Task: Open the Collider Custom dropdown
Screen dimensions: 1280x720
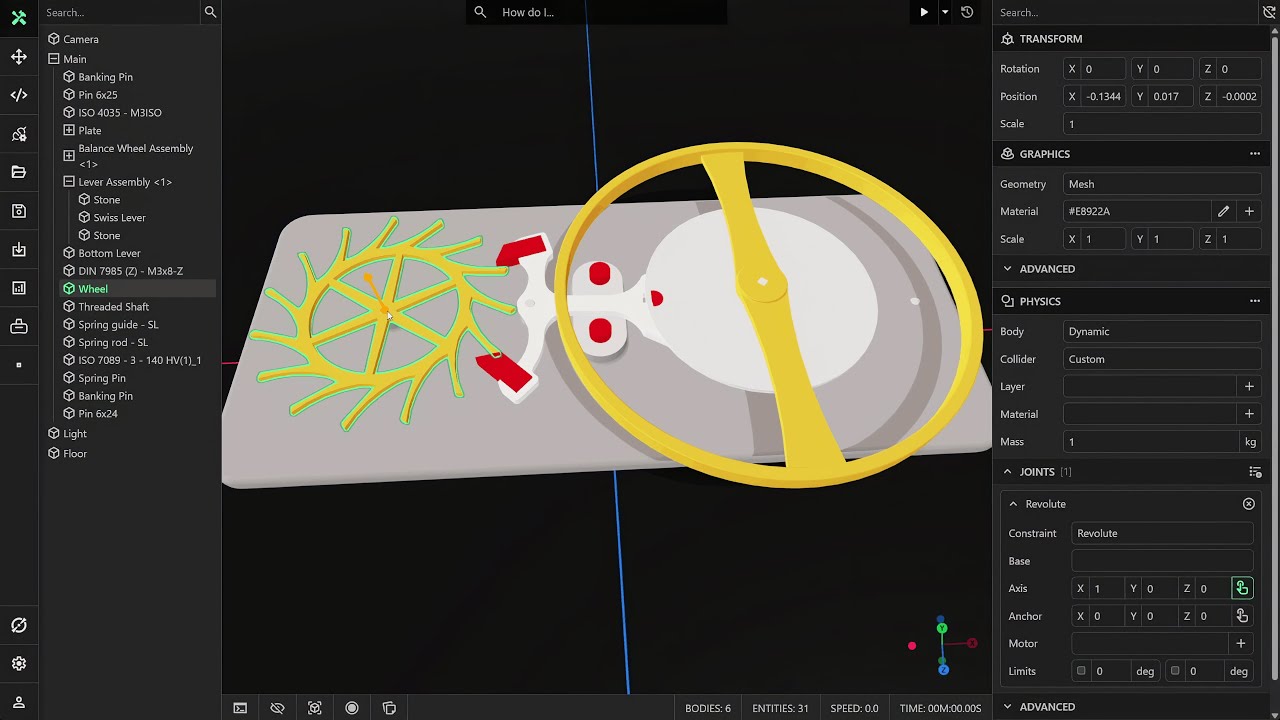Action: 1162,359
